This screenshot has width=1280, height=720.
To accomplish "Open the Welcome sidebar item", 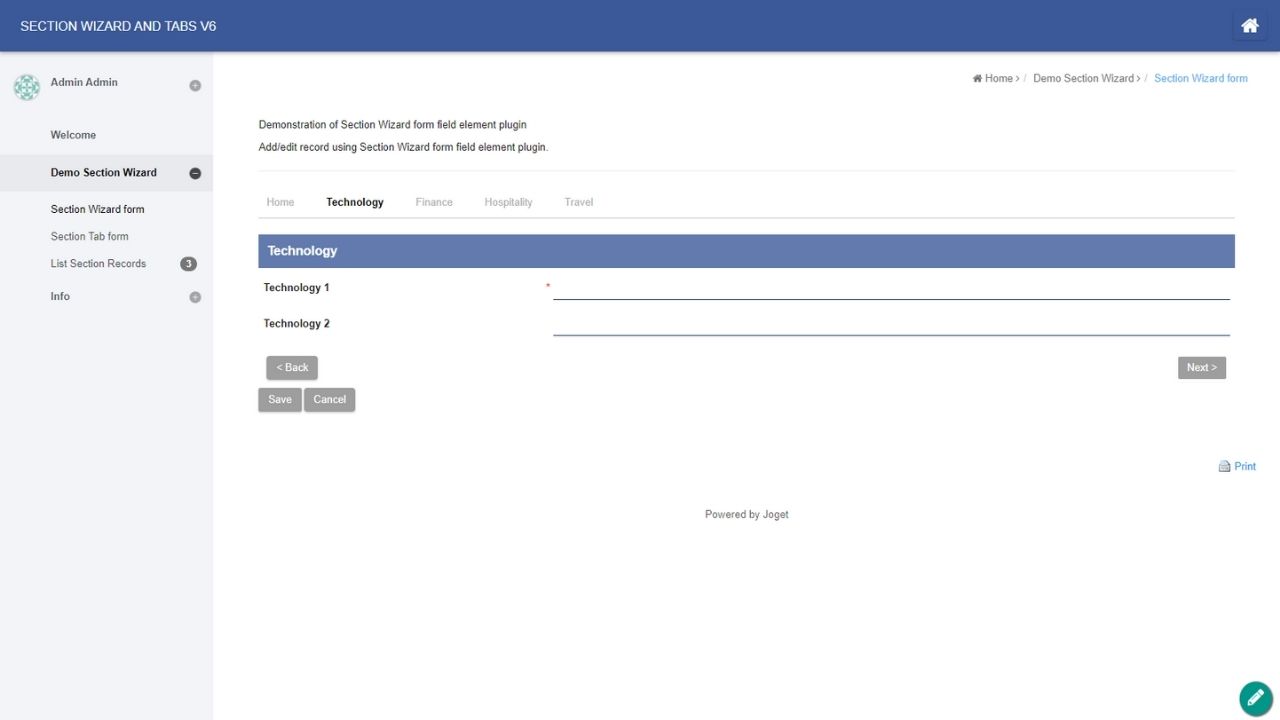I will (73, 135).
